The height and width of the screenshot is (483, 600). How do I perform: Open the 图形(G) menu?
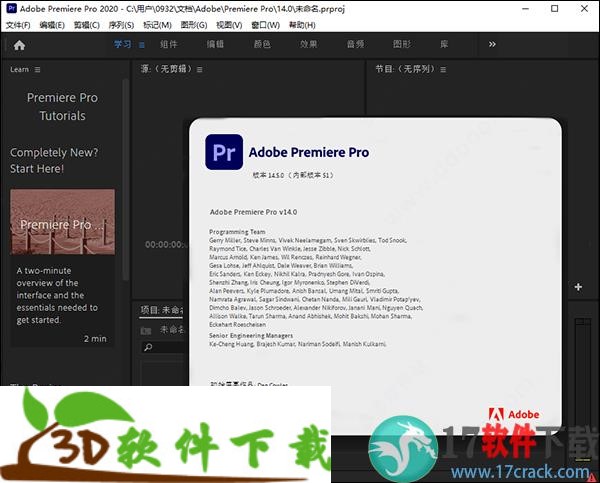coord(194,25)
